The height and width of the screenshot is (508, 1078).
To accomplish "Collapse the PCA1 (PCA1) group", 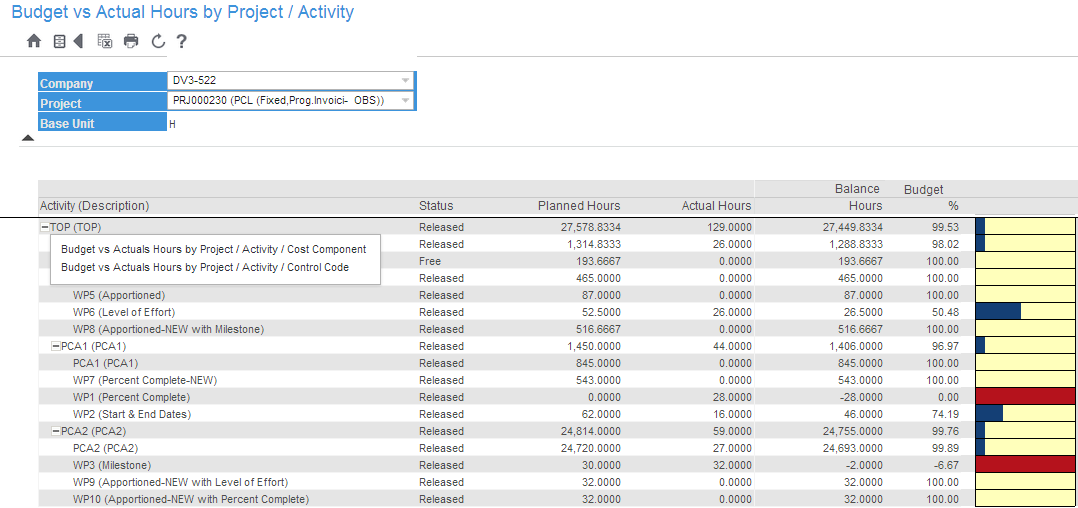I will pos(56,346).
